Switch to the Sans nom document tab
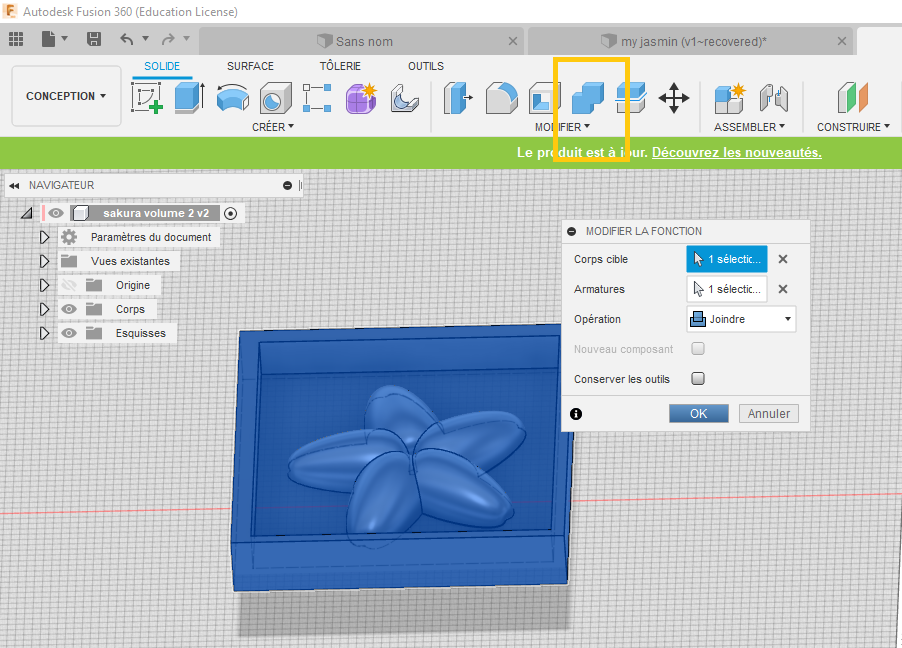 click(x=361, y=41)
